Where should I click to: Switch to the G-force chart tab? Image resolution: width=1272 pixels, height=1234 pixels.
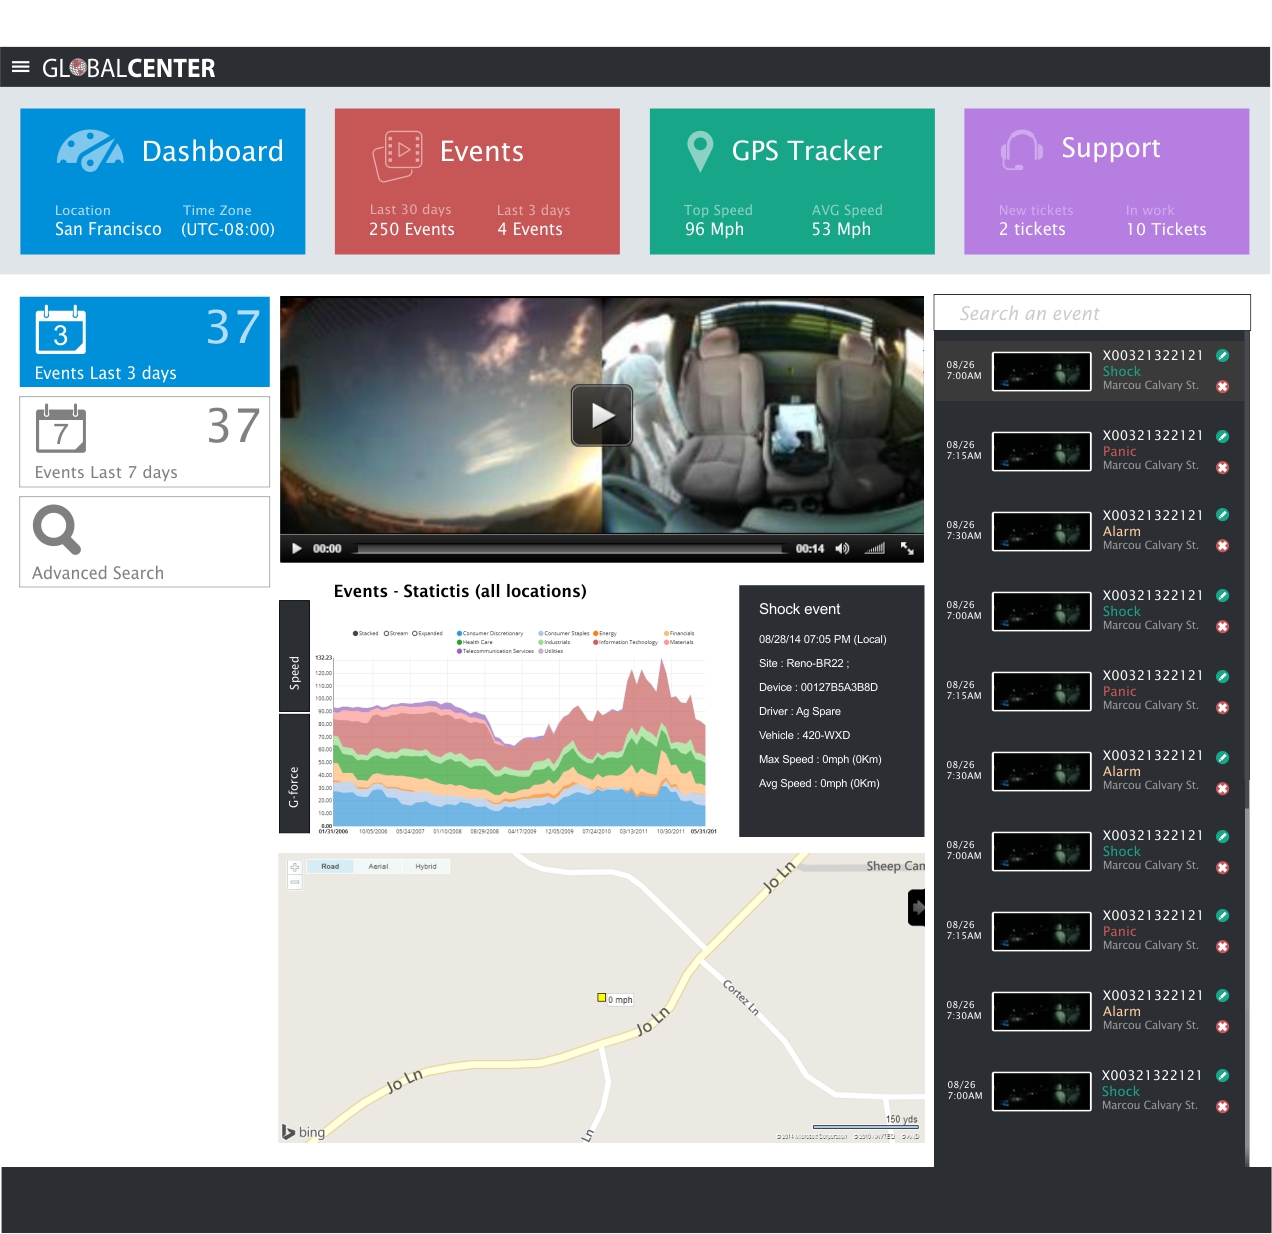[x=294, y=774]
